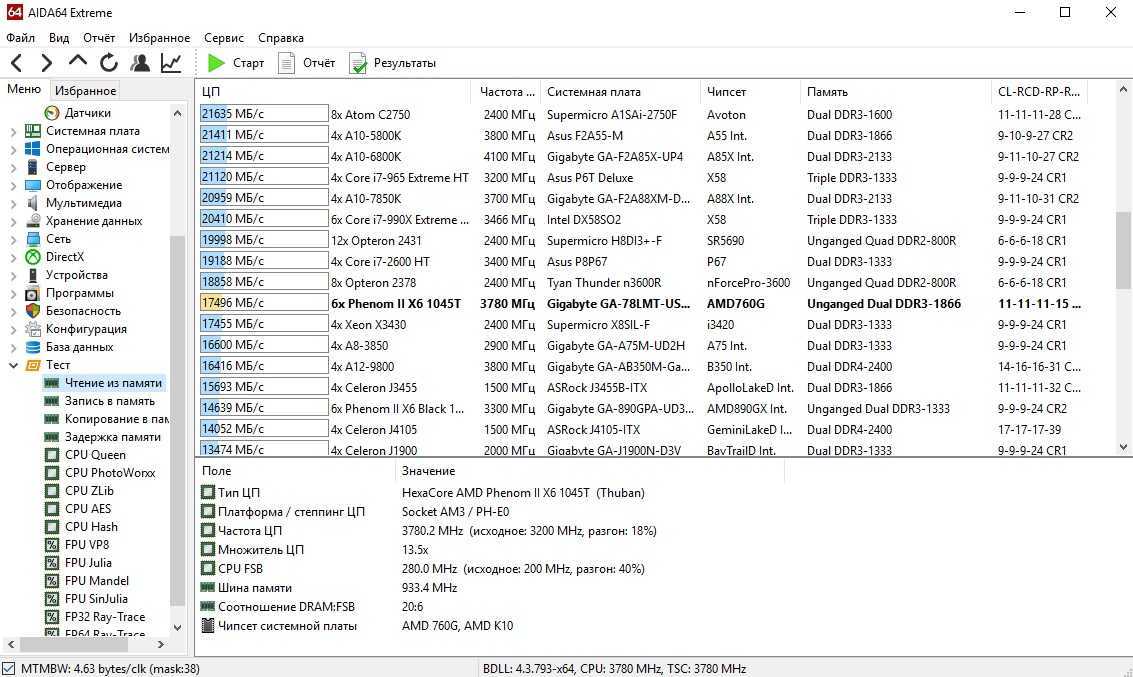This screenshot has height=677, width=1133.
Task: Sort by the Системная плата column header
Action: click(594, 91)
